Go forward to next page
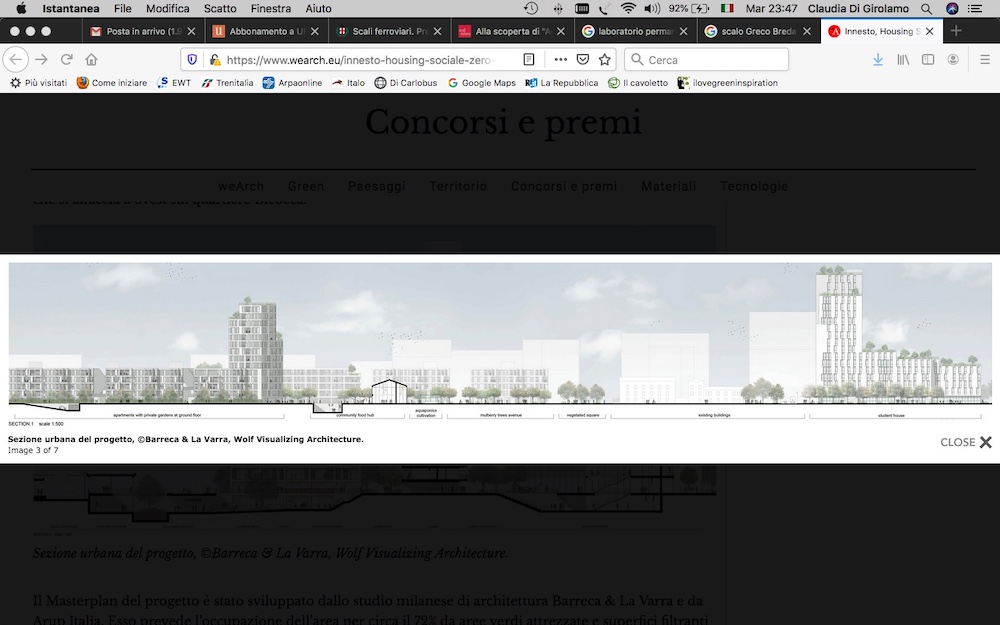1000x625 pixels. point(41,59)
